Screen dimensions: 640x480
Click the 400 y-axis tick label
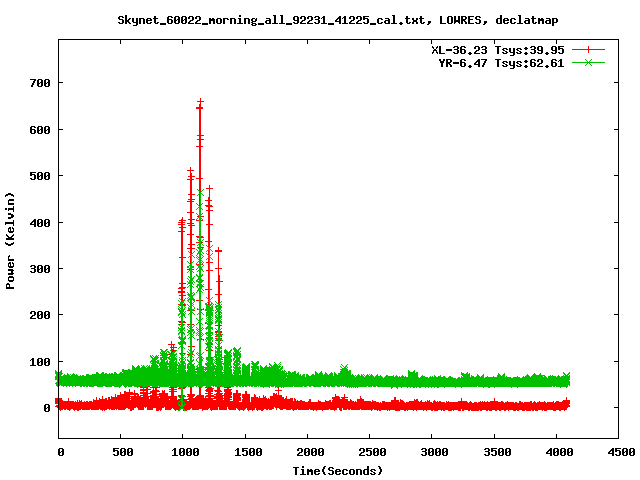[x=40, y=223]
